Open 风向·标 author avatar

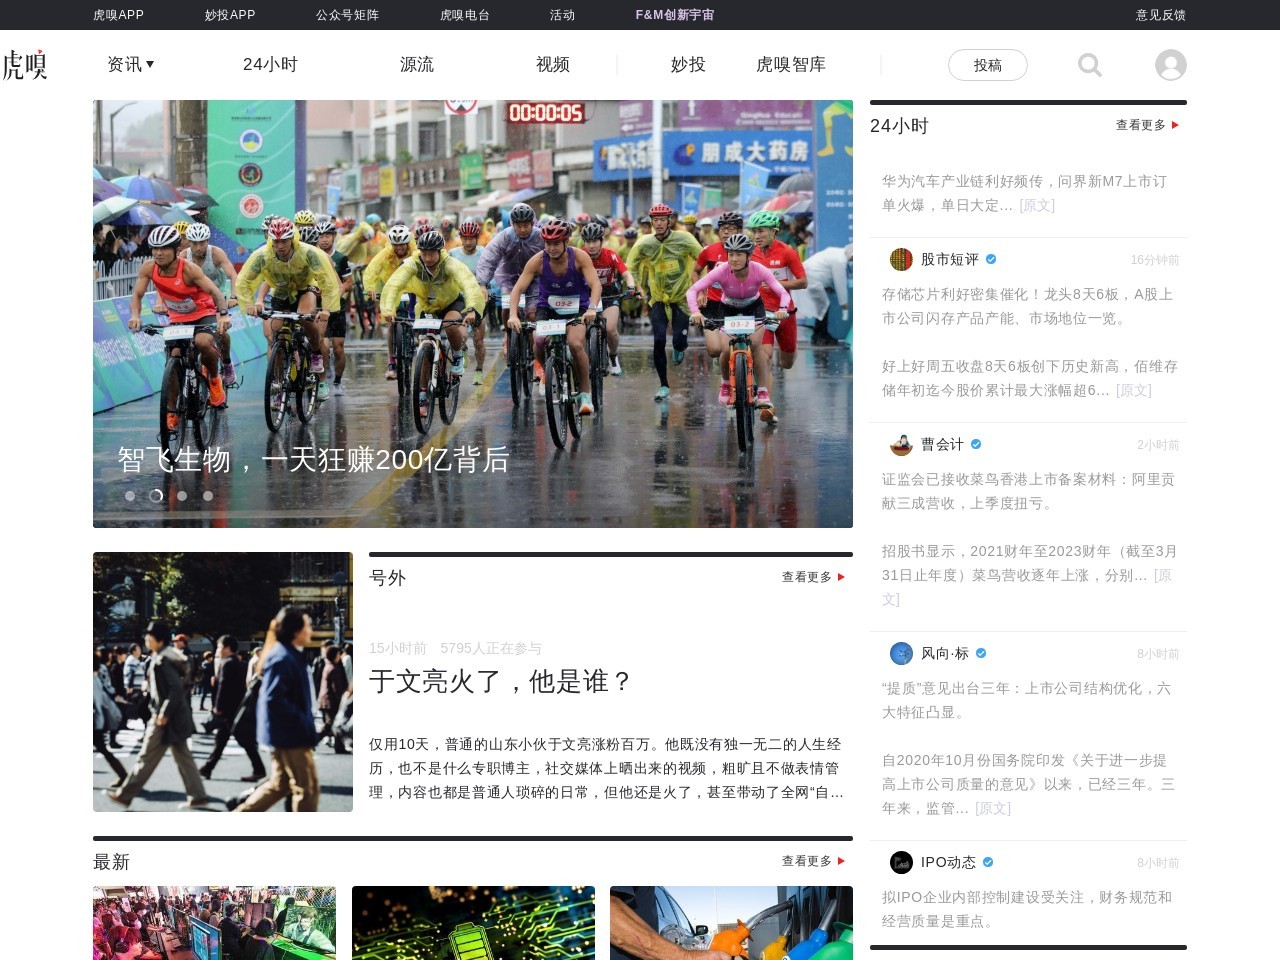click(x=901, y=653)
